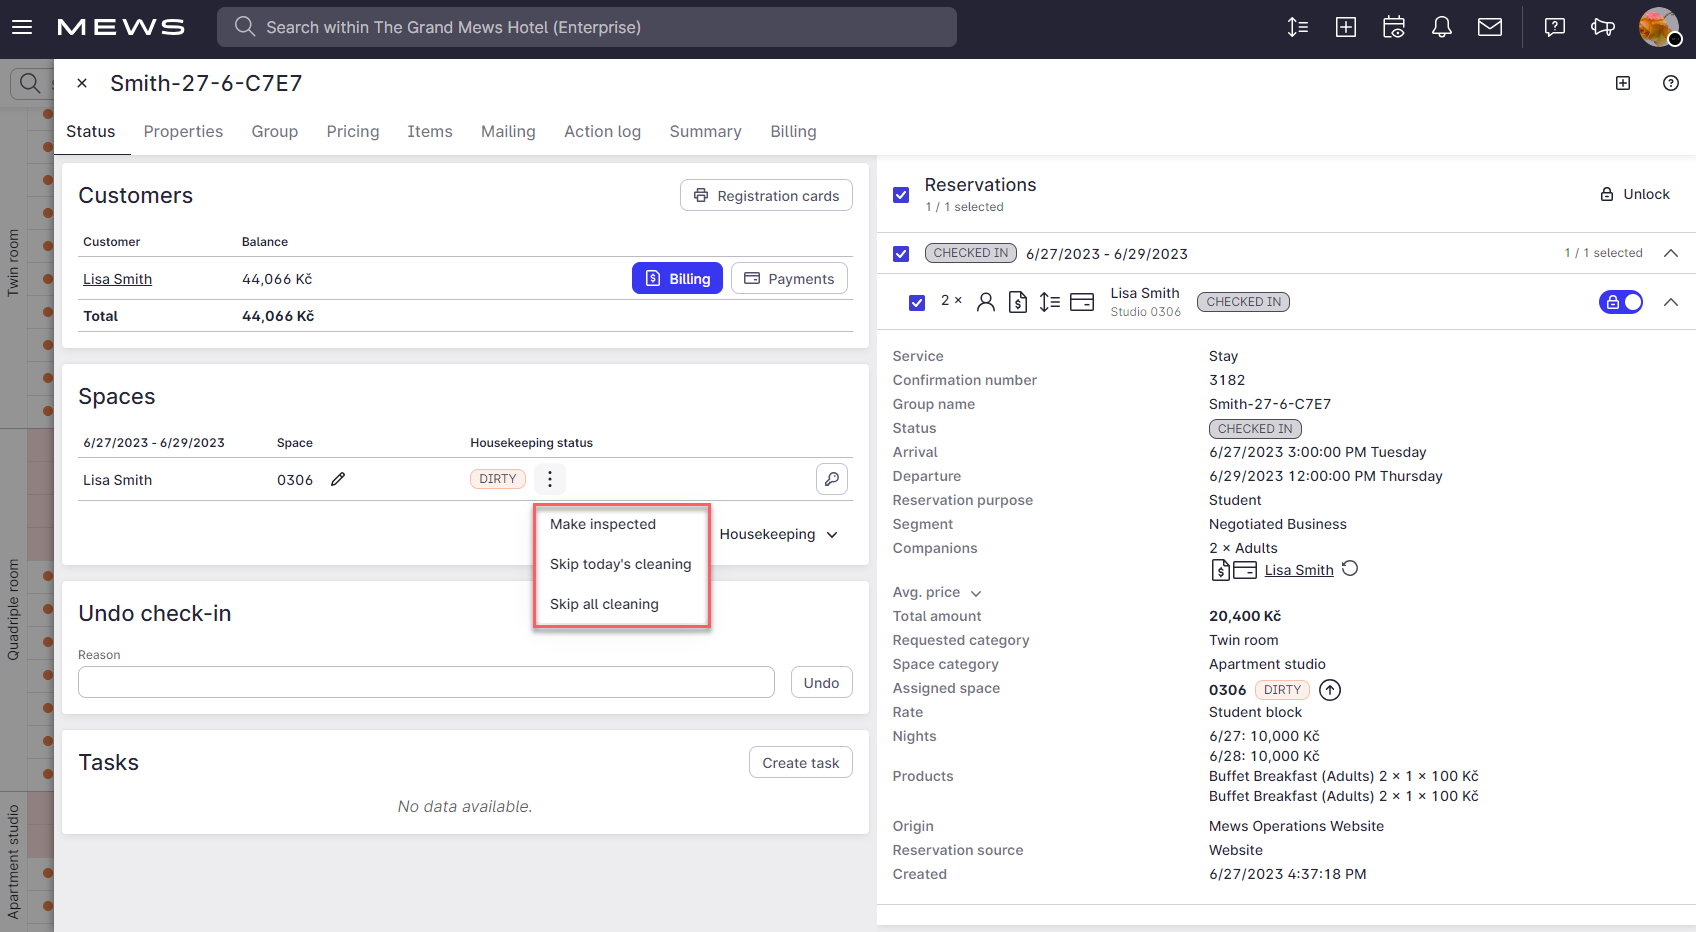Click the calendar icon in top bar
The image size is (1696, 932).
[1393, 27]
